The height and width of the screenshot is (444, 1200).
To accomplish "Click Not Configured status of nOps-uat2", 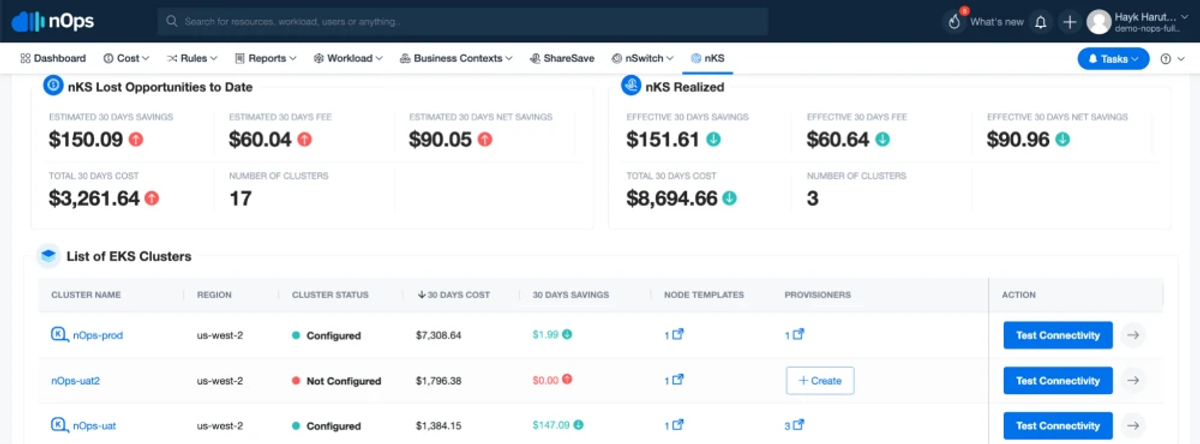I will [336, 381].
